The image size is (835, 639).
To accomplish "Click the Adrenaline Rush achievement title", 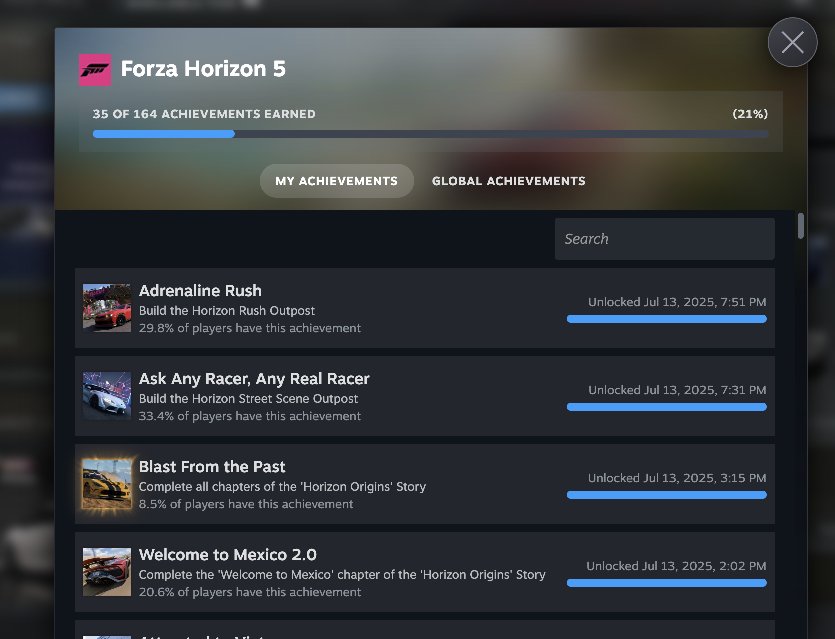I will pos(200,290).
